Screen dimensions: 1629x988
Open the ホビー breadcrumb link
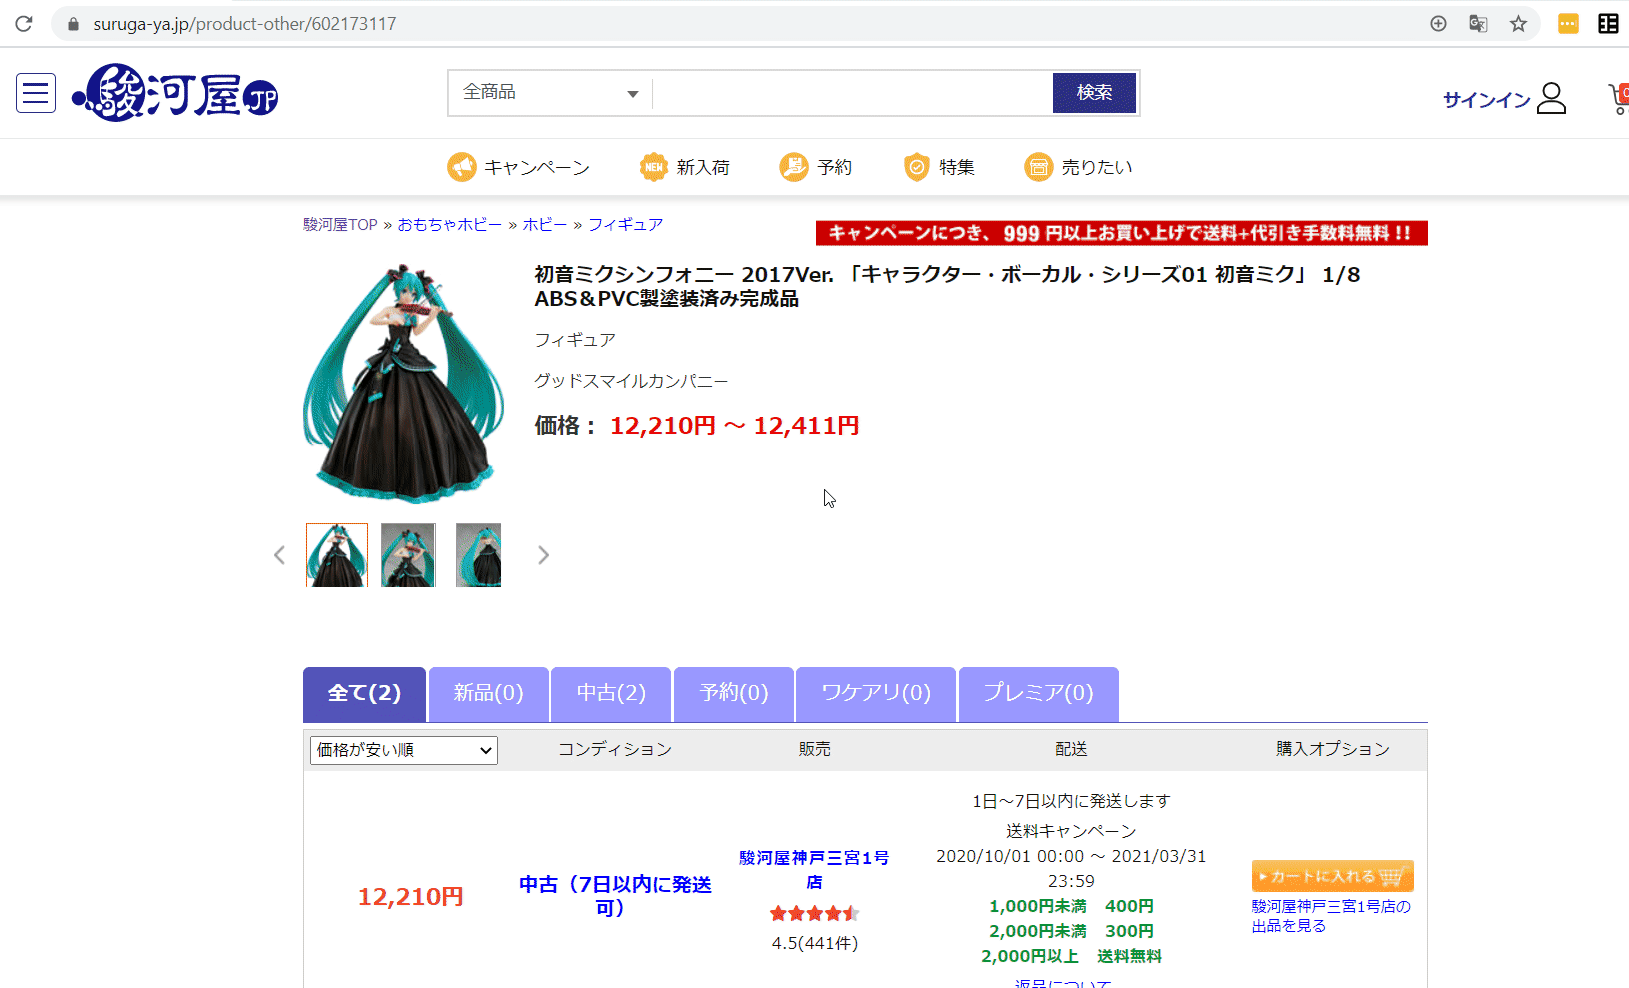pyautogui.click(x=545, y=225)
